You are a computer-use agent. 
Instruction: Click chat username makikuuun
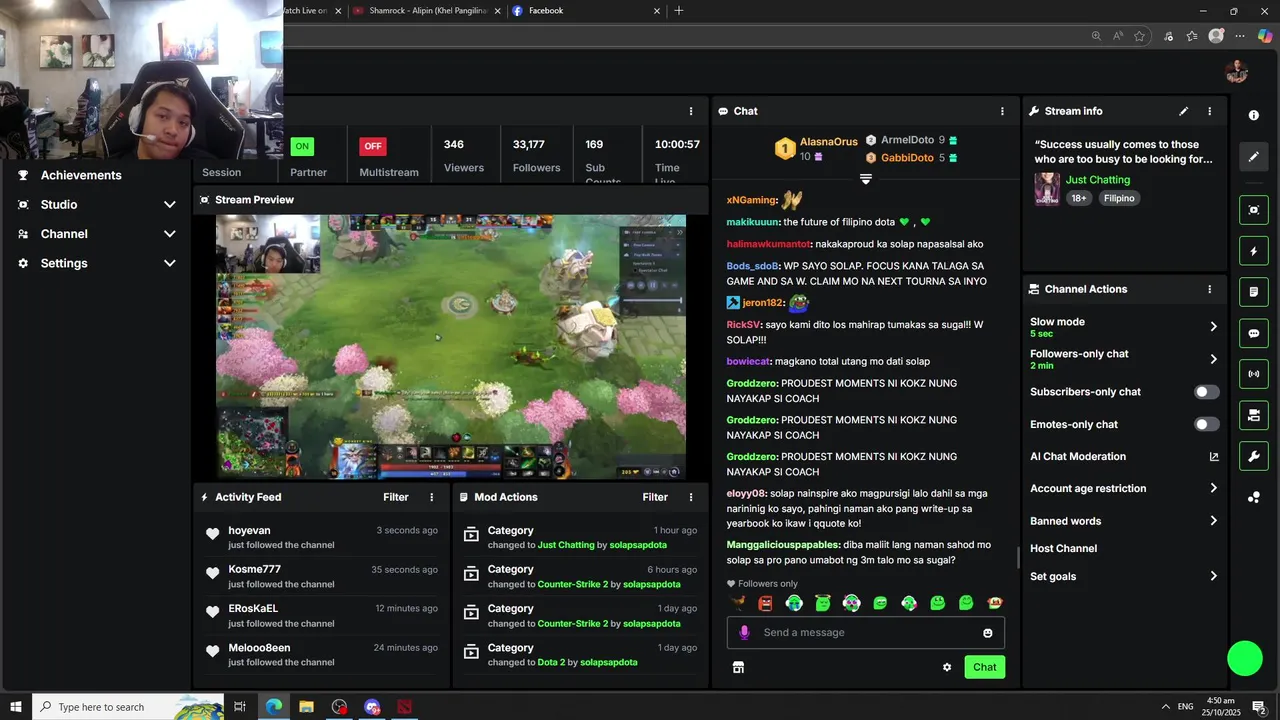(x=752, y=222)
